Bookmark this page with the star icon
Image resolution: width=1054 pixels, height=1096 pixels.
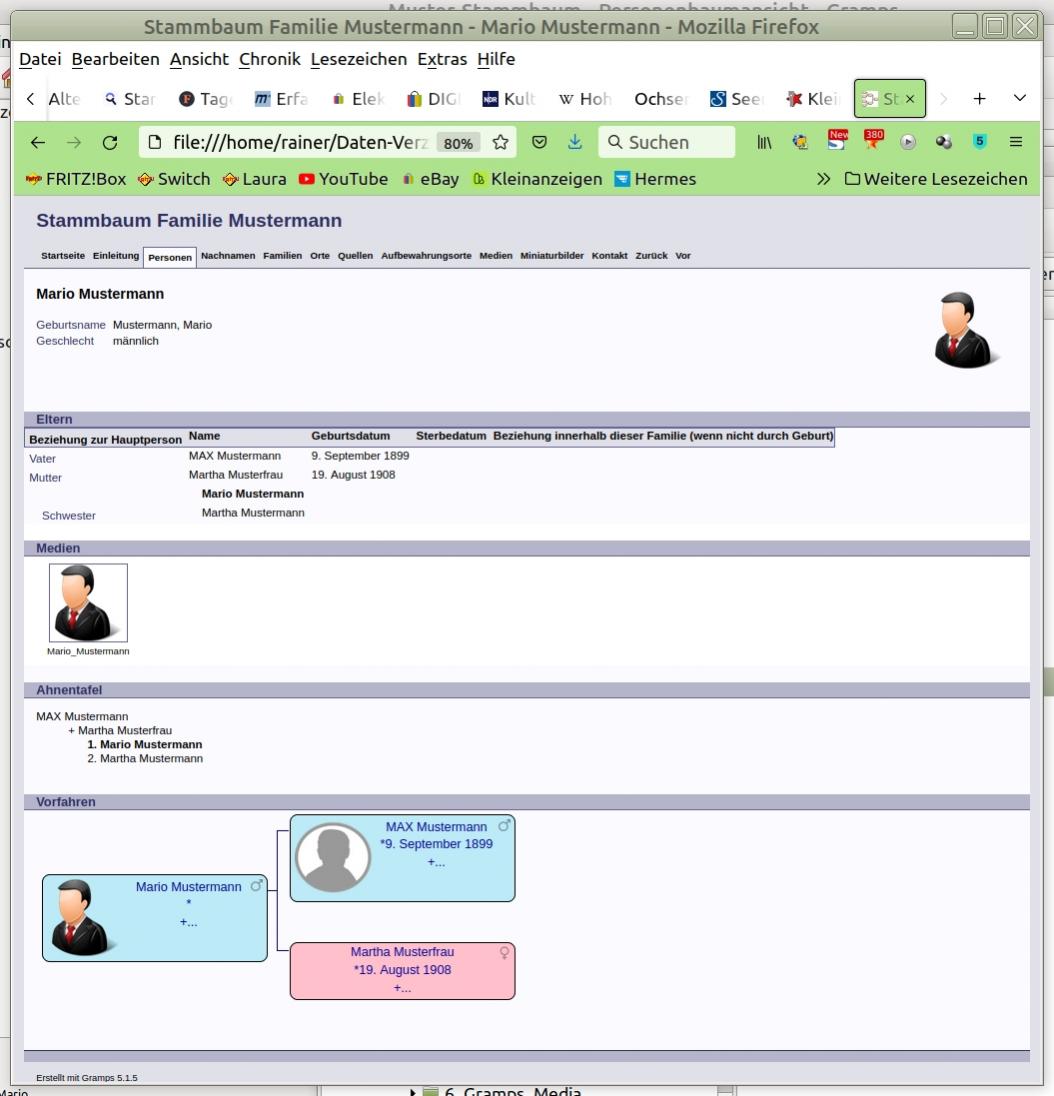[x=501, y=143]
